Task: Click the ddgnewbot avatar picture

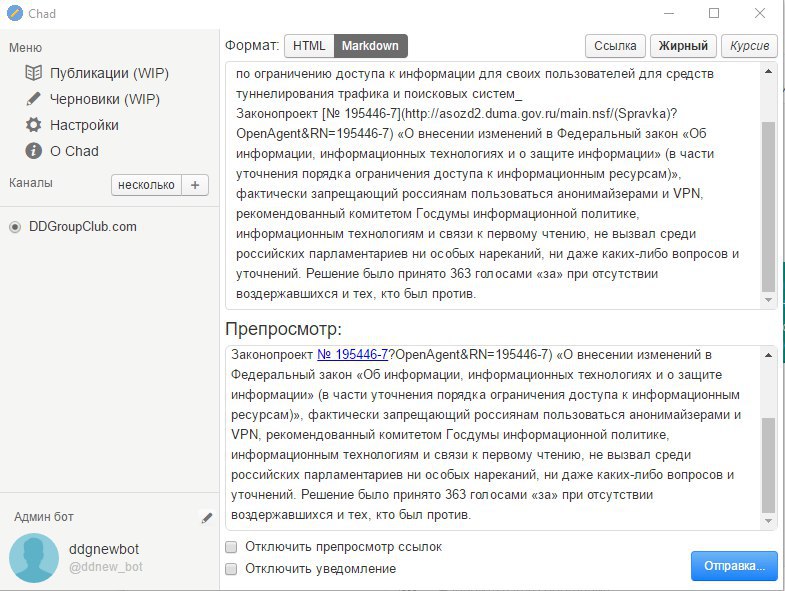Action: point(33,557)
